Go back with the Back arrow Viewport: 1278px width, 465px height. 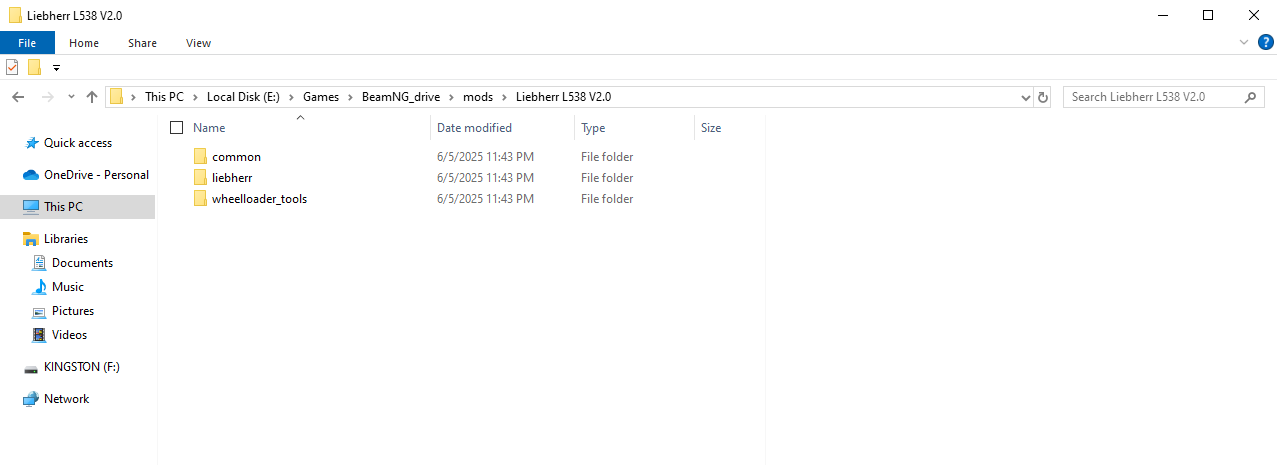click(x=17, y=97)
